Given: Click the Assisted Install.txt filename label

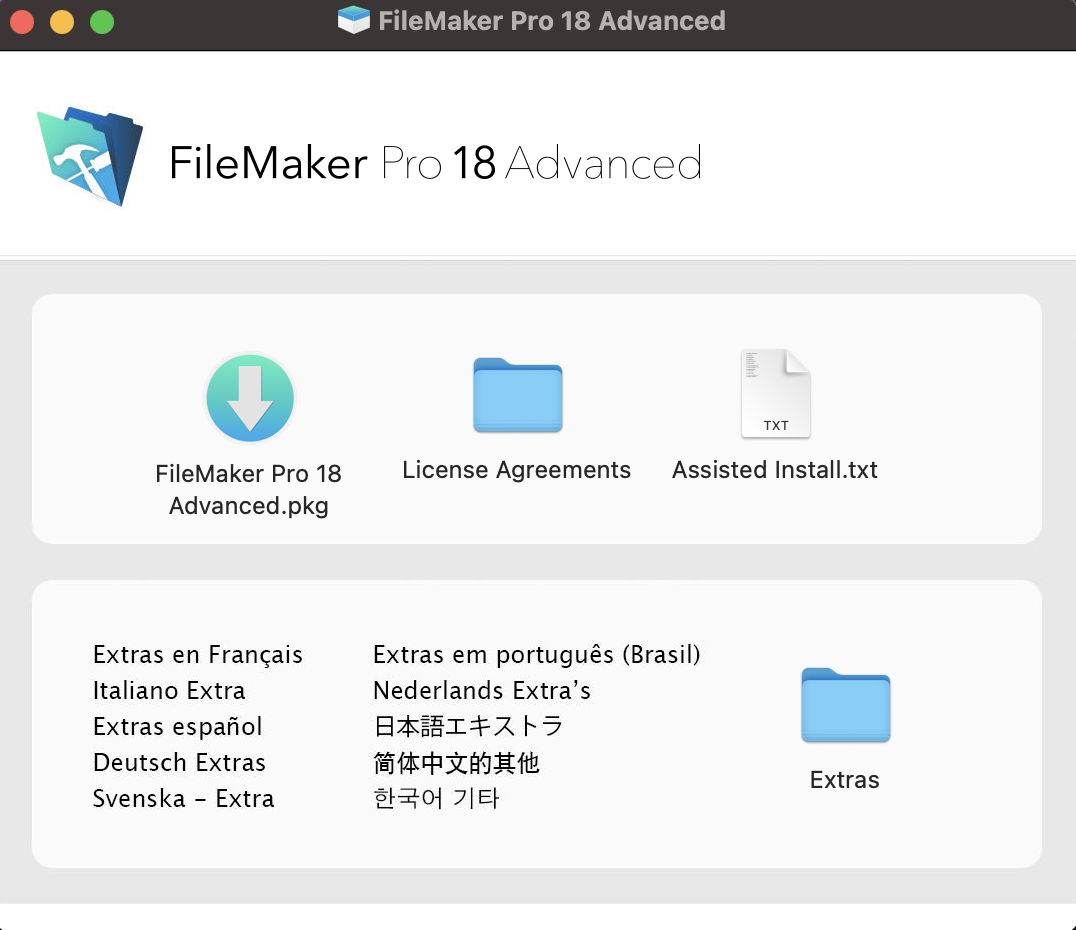Looking at the screenshot, I should (x=775, y=470).
